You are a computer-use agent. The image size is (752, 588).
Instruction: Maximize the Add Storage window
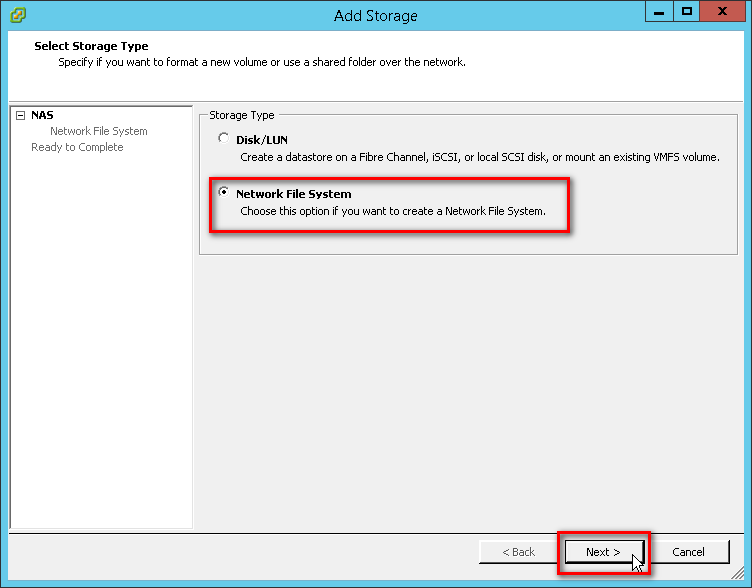point(687,12)
